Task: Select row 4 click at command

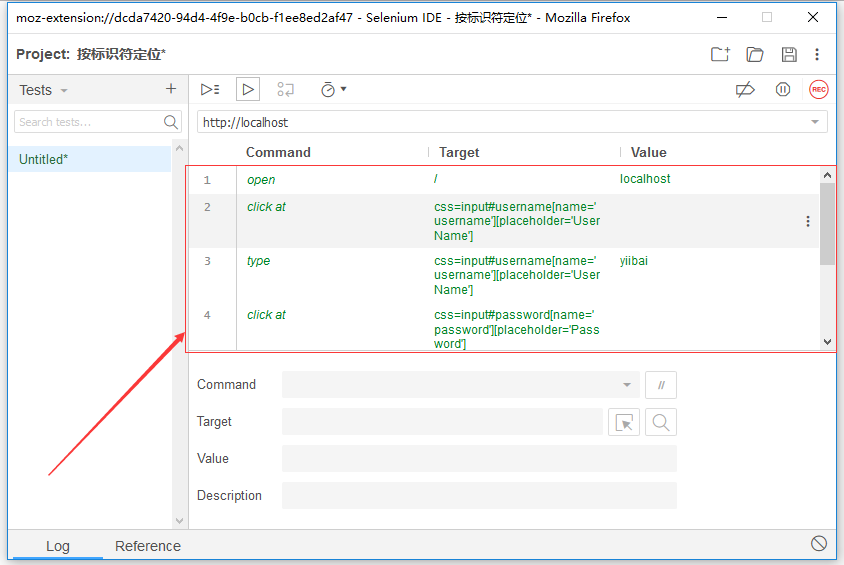Action: (x=503, y=327)
